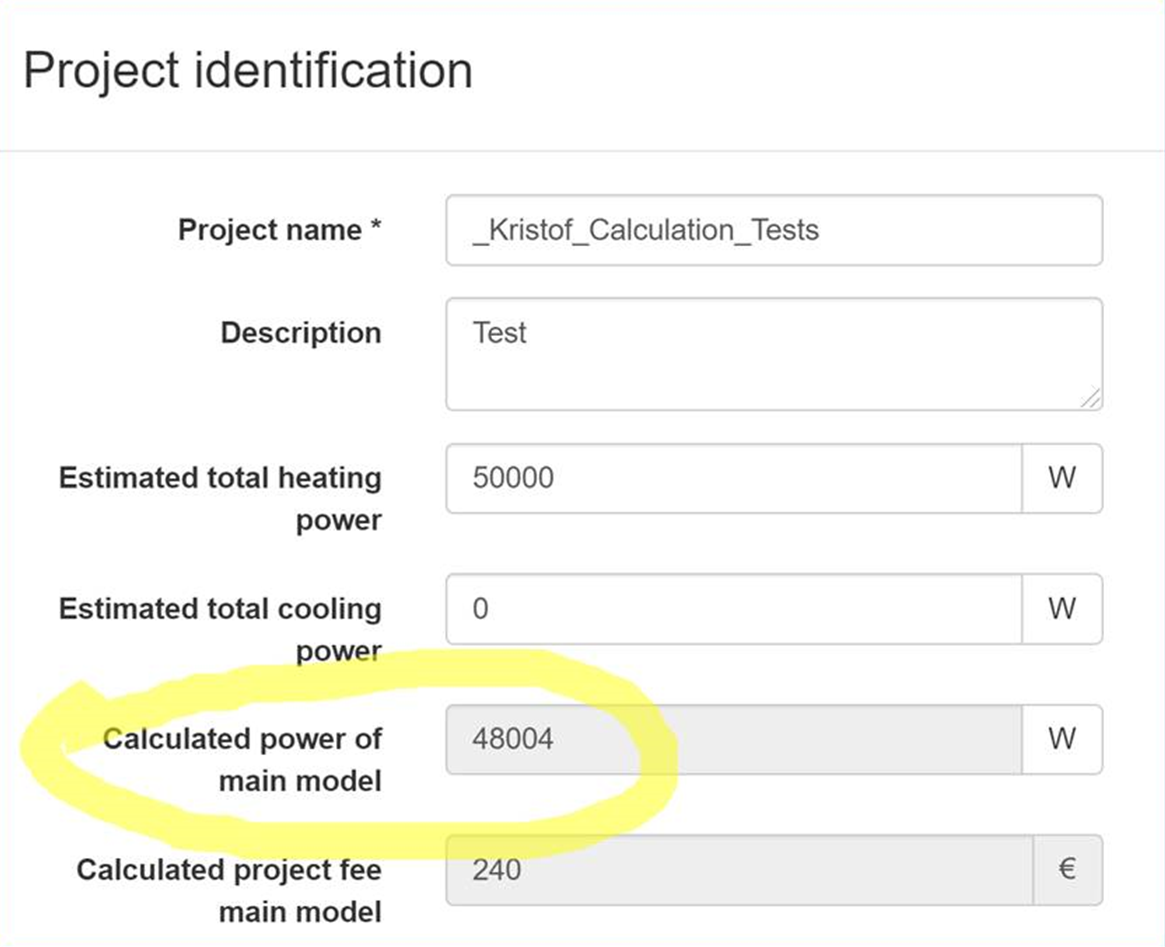Click the W unit beside heating power
Screen dimensions: 1165x947
[x=1062, y=479]
